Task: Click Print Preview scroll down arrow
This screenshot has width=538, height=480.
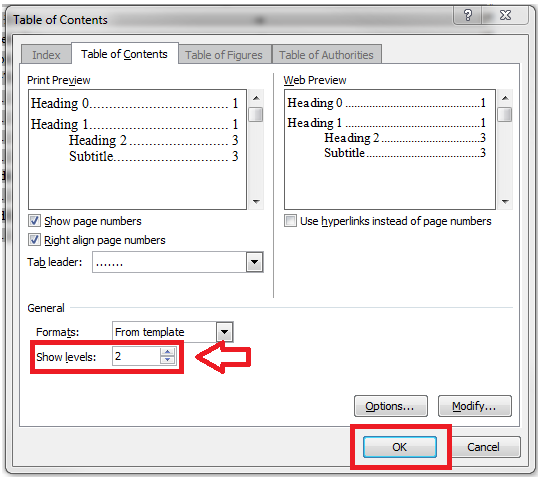Action: (x=256, y=201)
